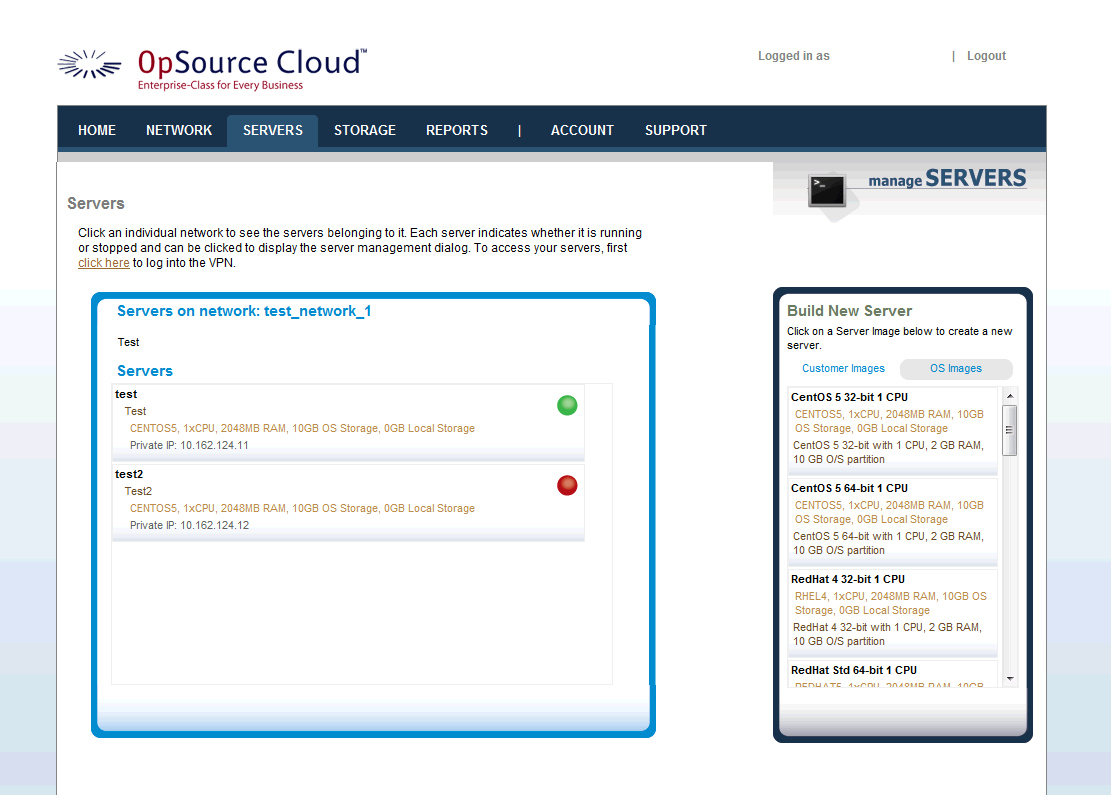Open the SUPPORT navigation tab

[x=676, y=130]
